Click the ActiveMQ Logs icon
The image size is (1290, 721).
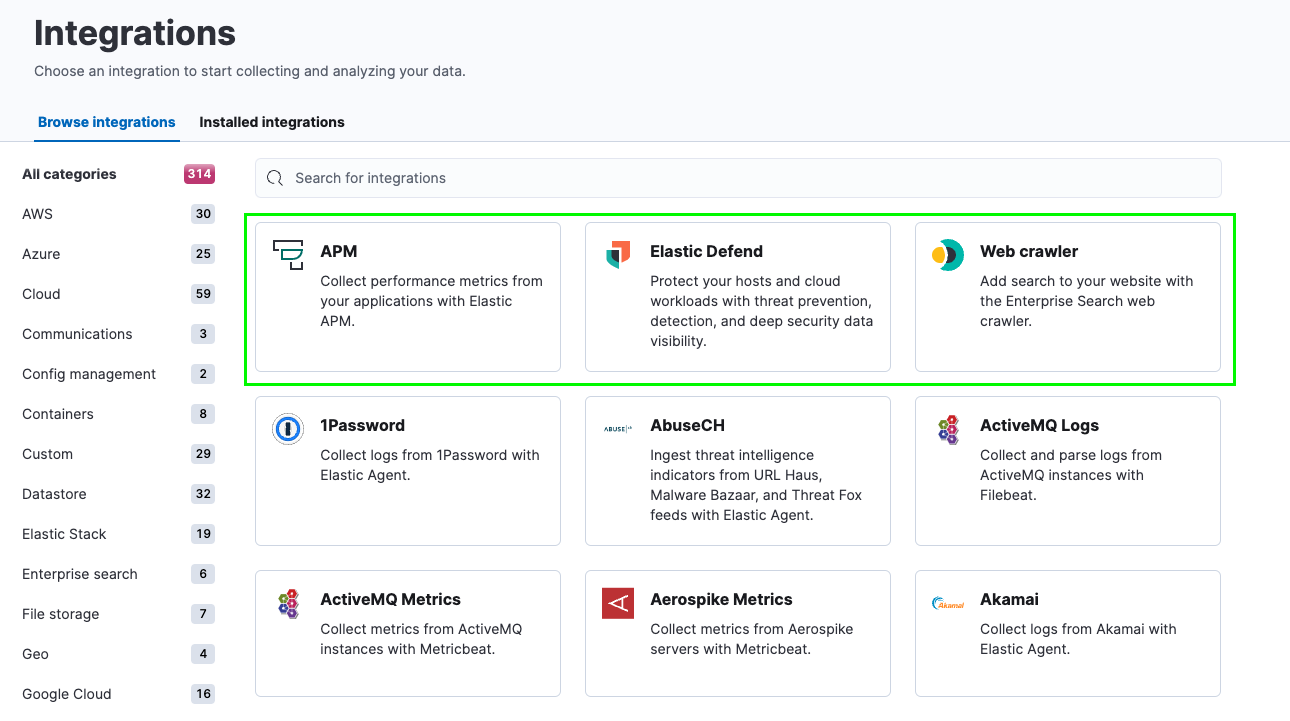948,429
